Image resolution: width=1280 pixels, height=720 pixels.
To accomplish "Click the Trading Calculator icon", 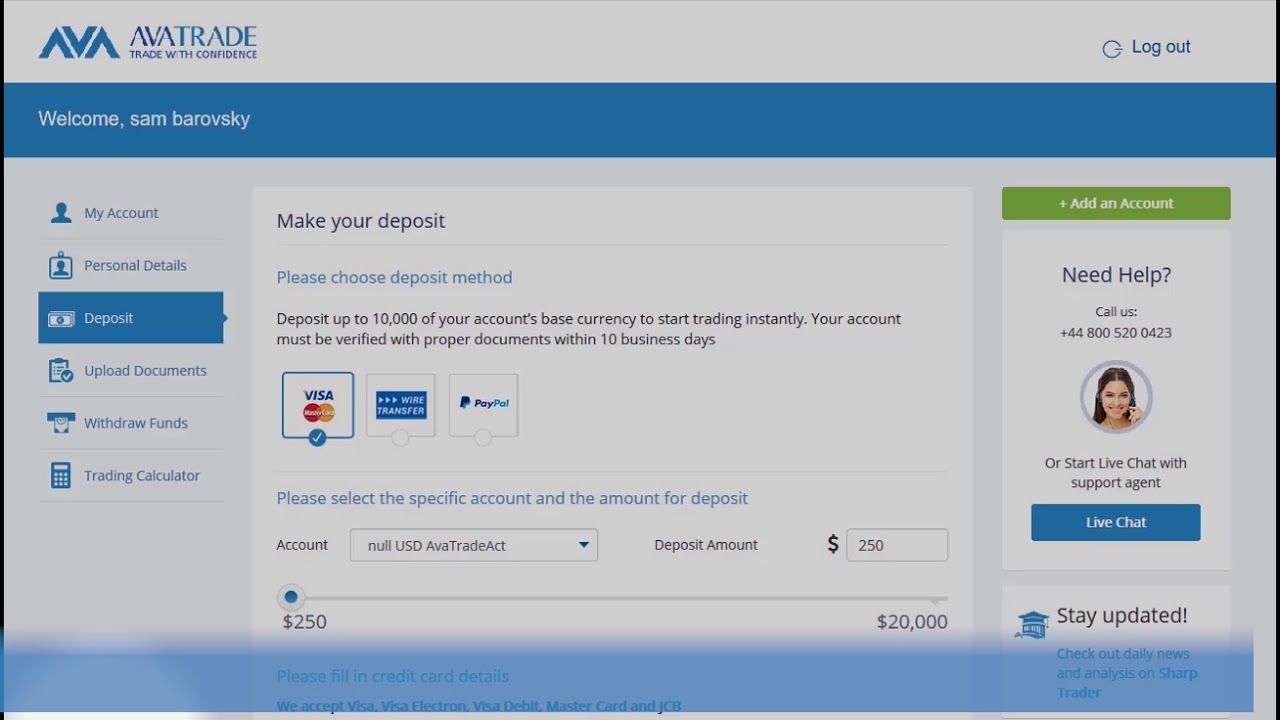I will [x=61, y=476].
